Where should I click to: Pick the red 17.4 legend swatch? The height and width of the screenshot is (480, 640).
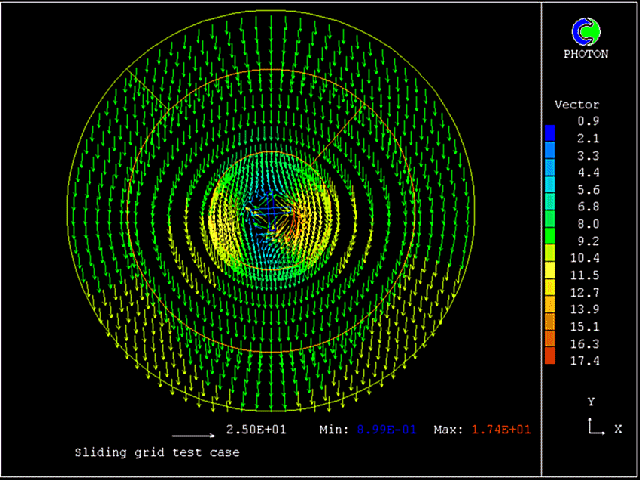click(x=550, y=357)
